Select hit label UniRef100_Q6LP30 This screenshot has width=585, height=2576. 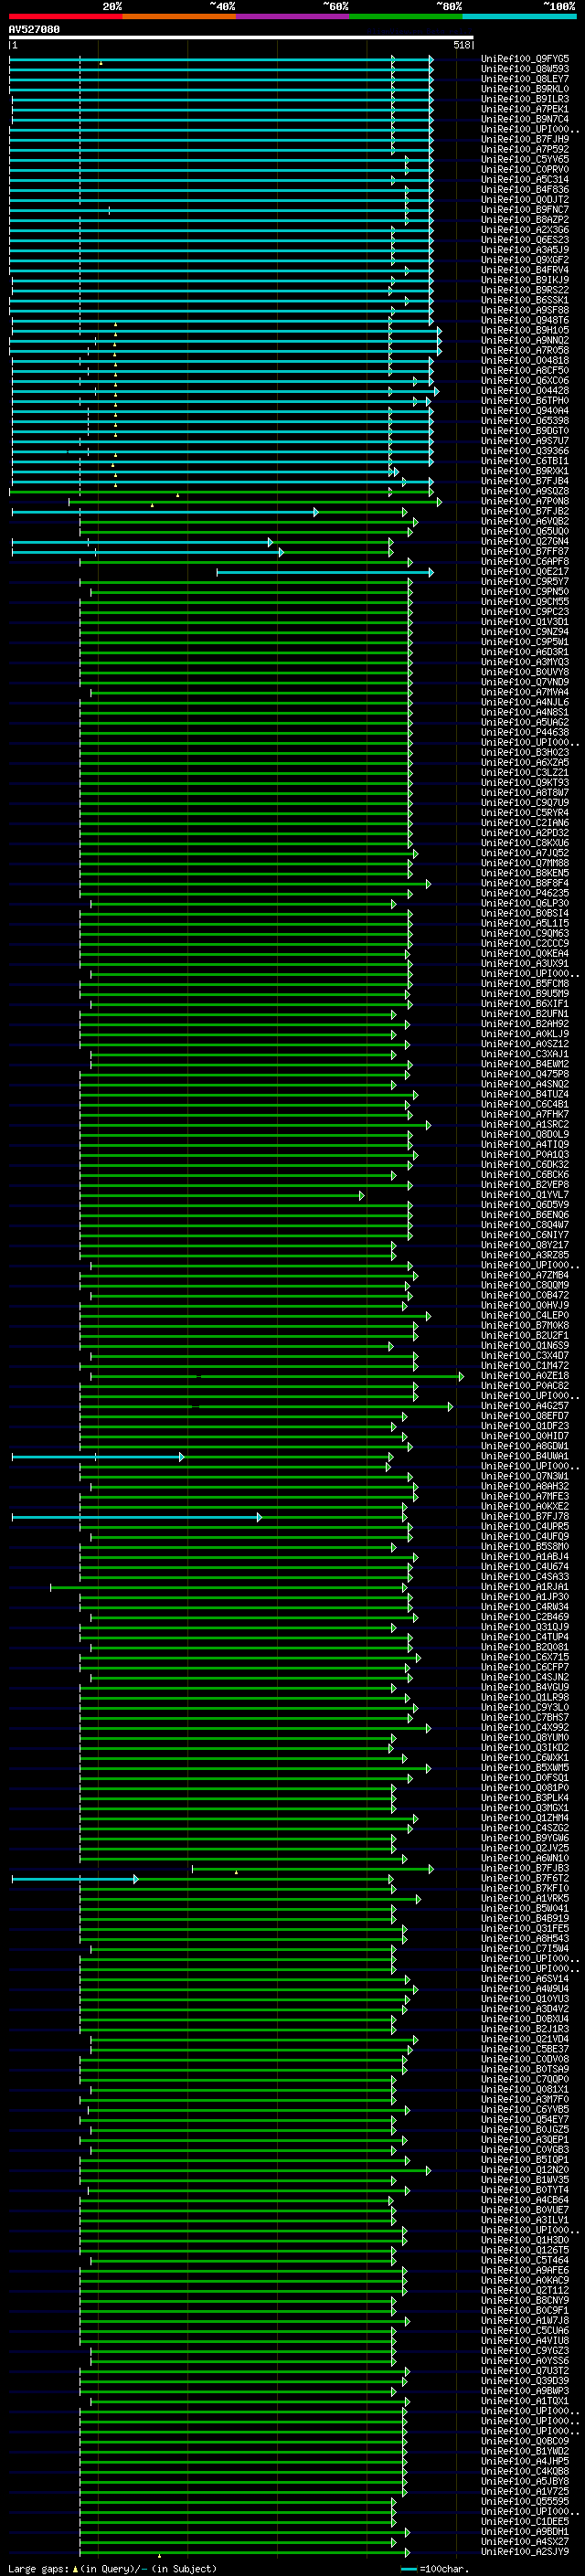(x=525, y=904)
